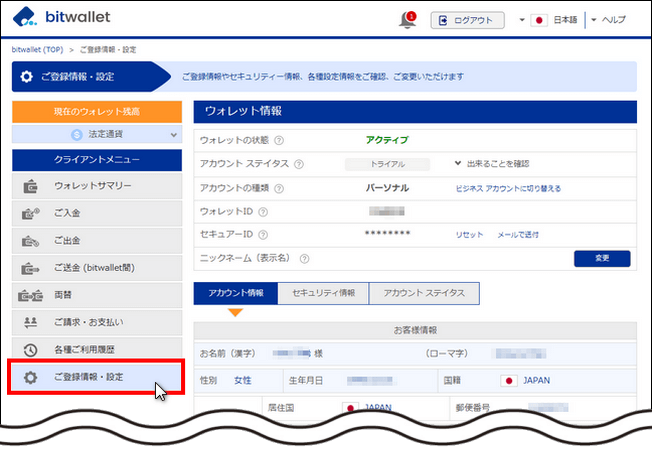Open ご送金 (bitwallet間) menu item
Viewport: 652px width, 451px height.
97,268
